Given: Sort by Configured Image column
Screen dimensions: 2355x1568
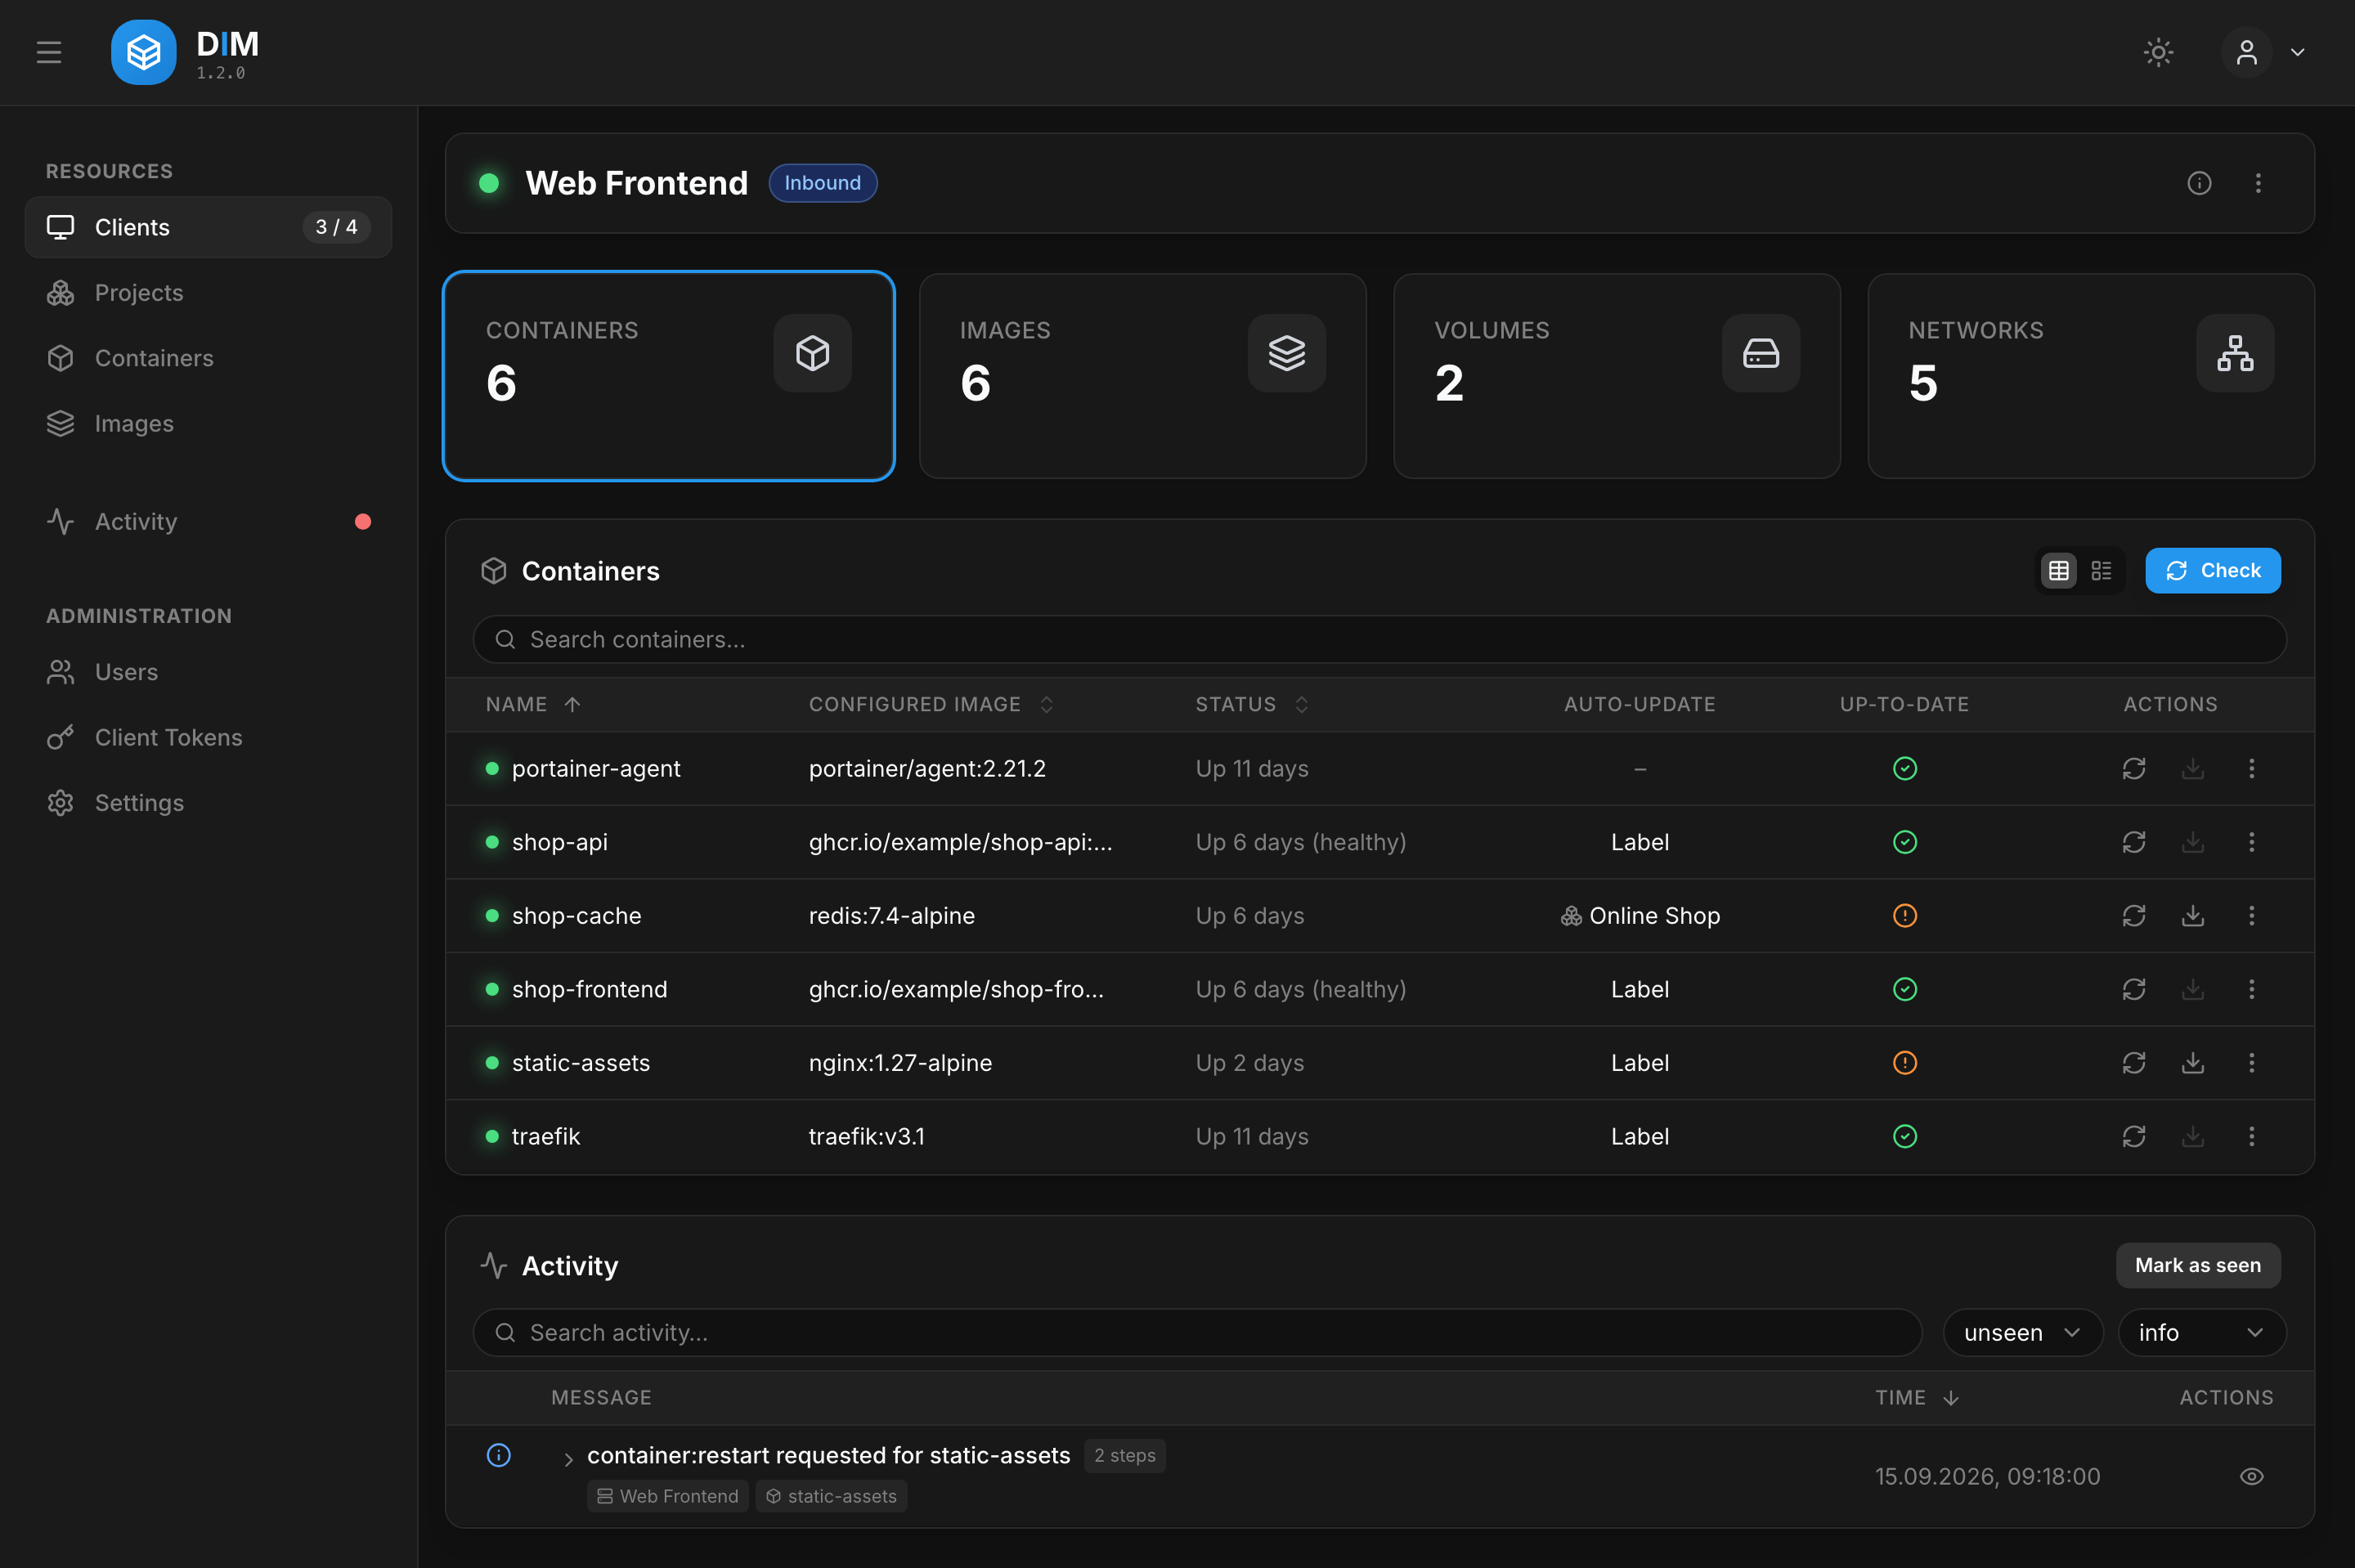Looking at the screenshot, I should coord(931,704).
